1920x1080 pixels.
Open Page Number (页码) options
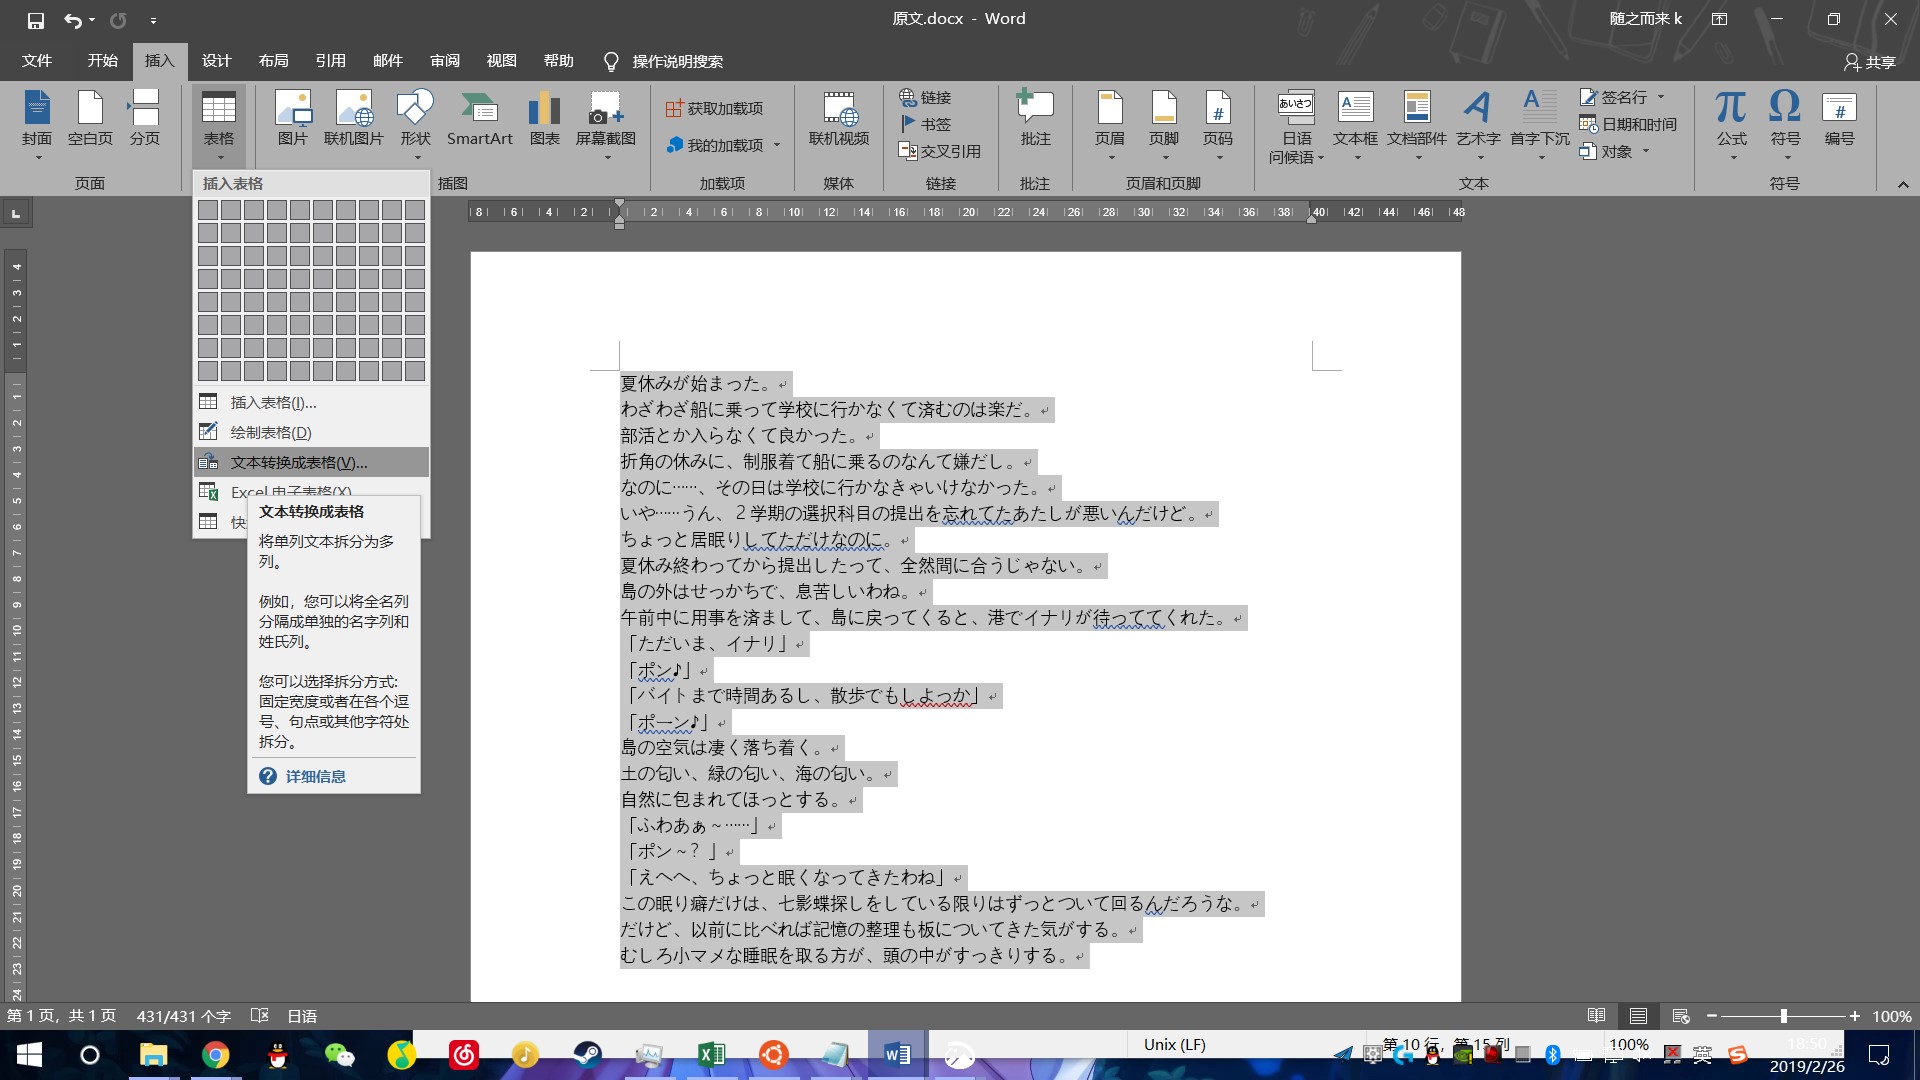point(1217,125)
